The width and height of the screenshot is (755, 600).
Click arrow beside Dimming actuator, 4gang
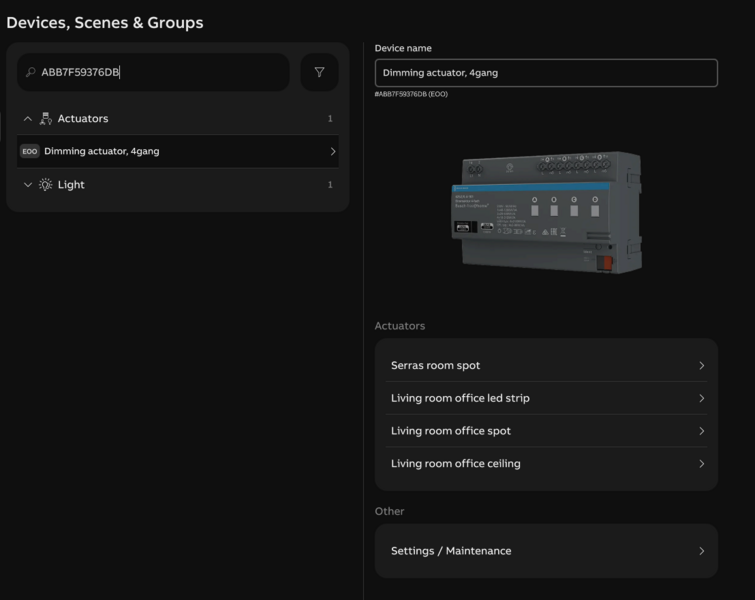pyautogui.click(x=332, y=152)
